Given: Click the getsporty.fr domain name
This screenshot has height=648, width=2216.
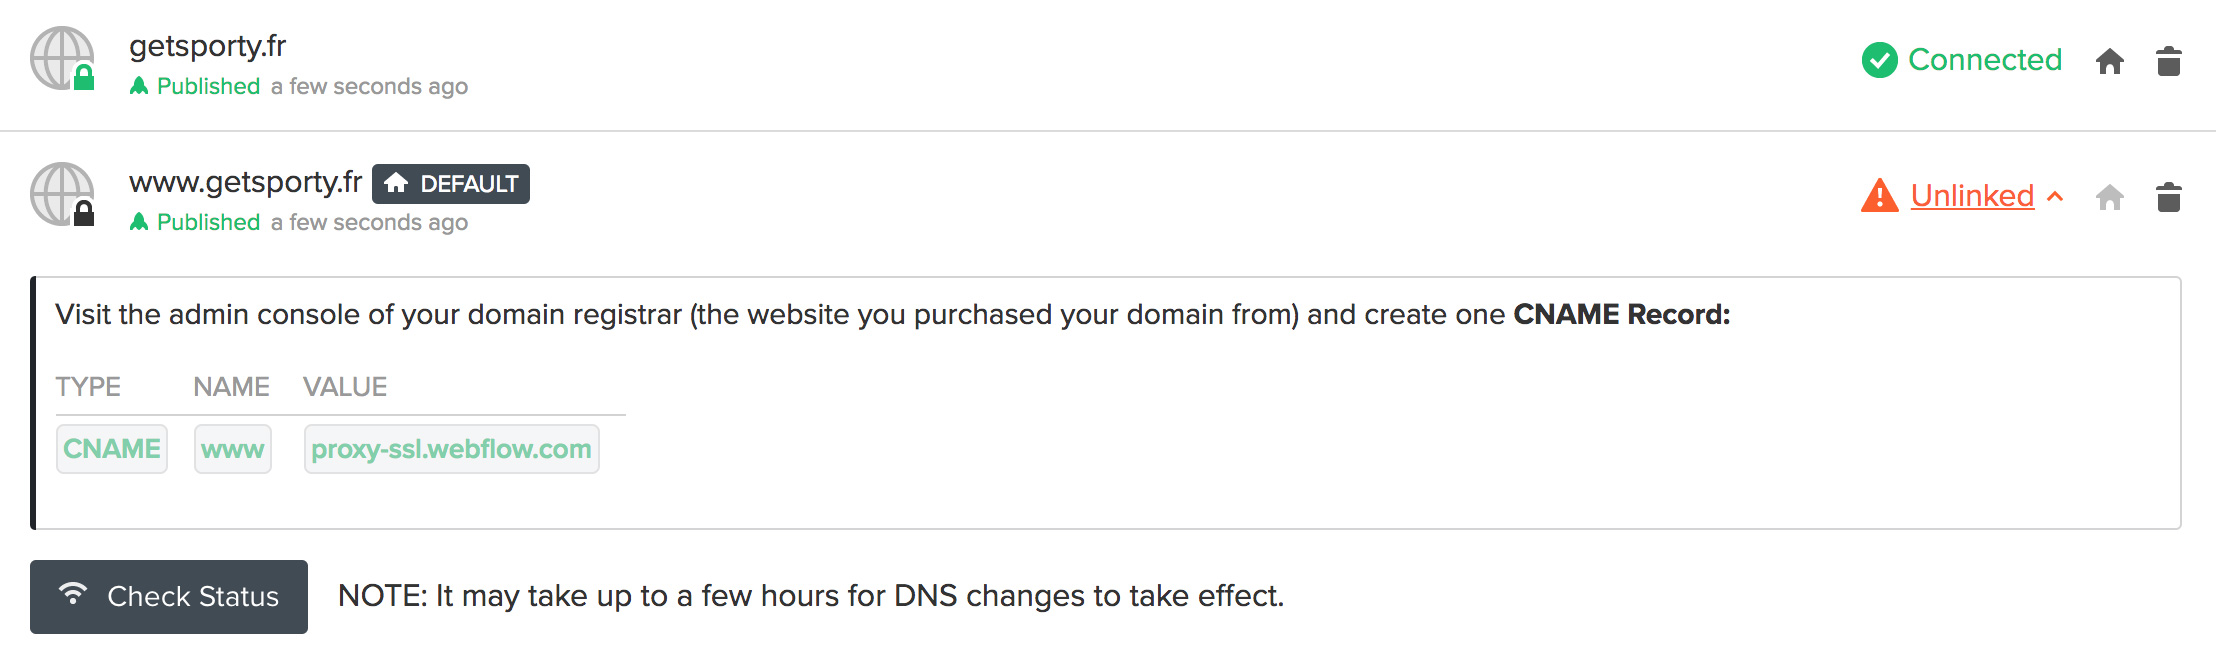Looking at the screenshot, I should [x=207, y=46].
